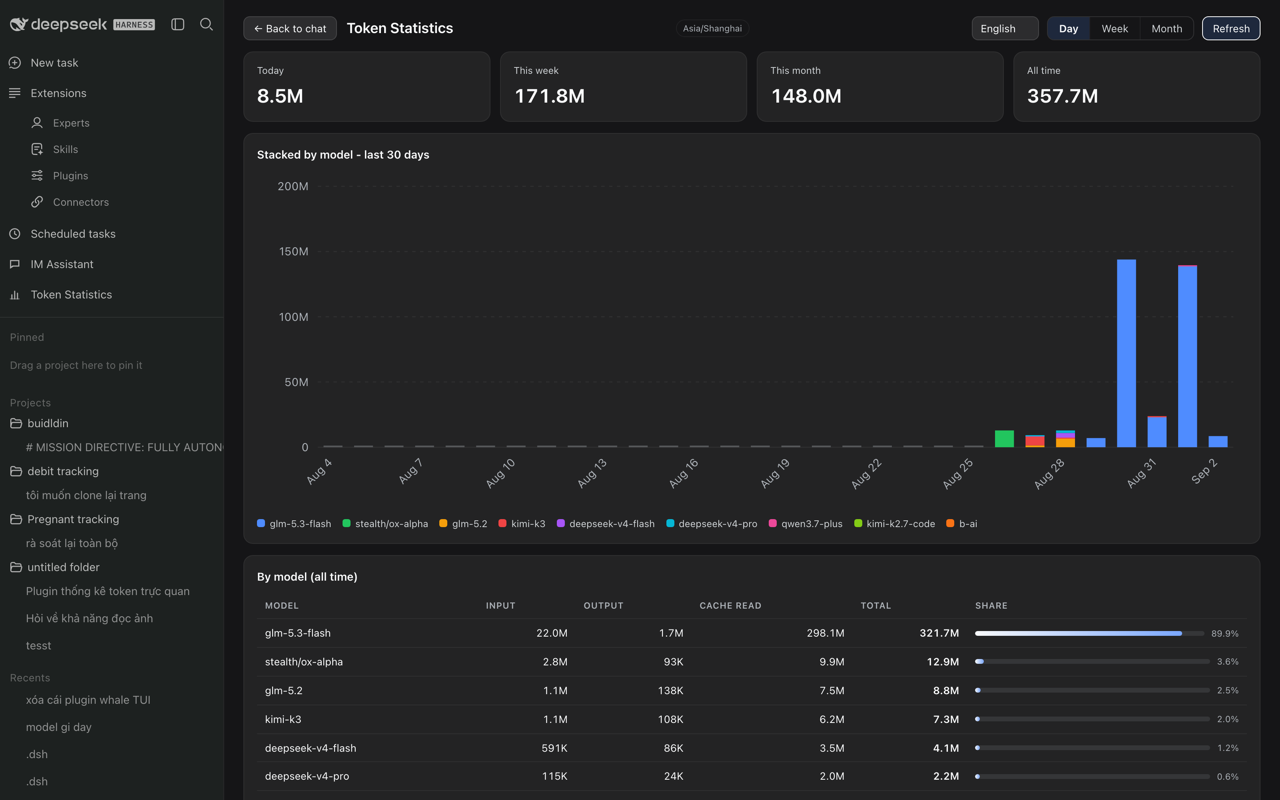This screenshot has height=800, width=1280.
Task: Click the Pregnant tracking folder icon
Action: pos(16,519)
